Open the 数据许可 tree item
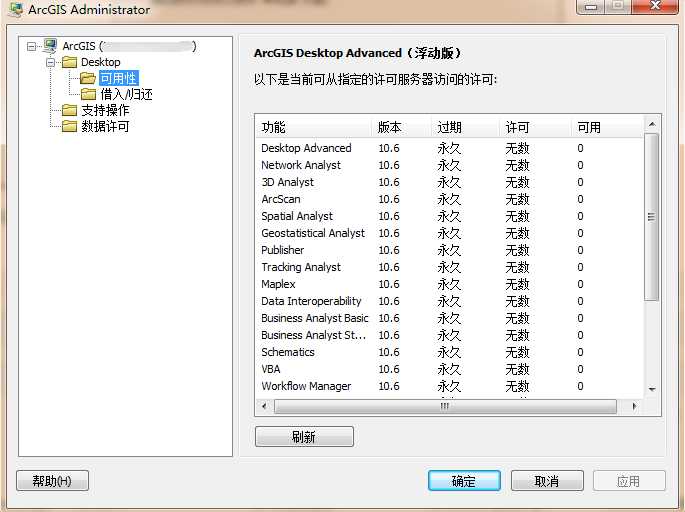Viewport: 685px width, 512px height. coord(105,126)
